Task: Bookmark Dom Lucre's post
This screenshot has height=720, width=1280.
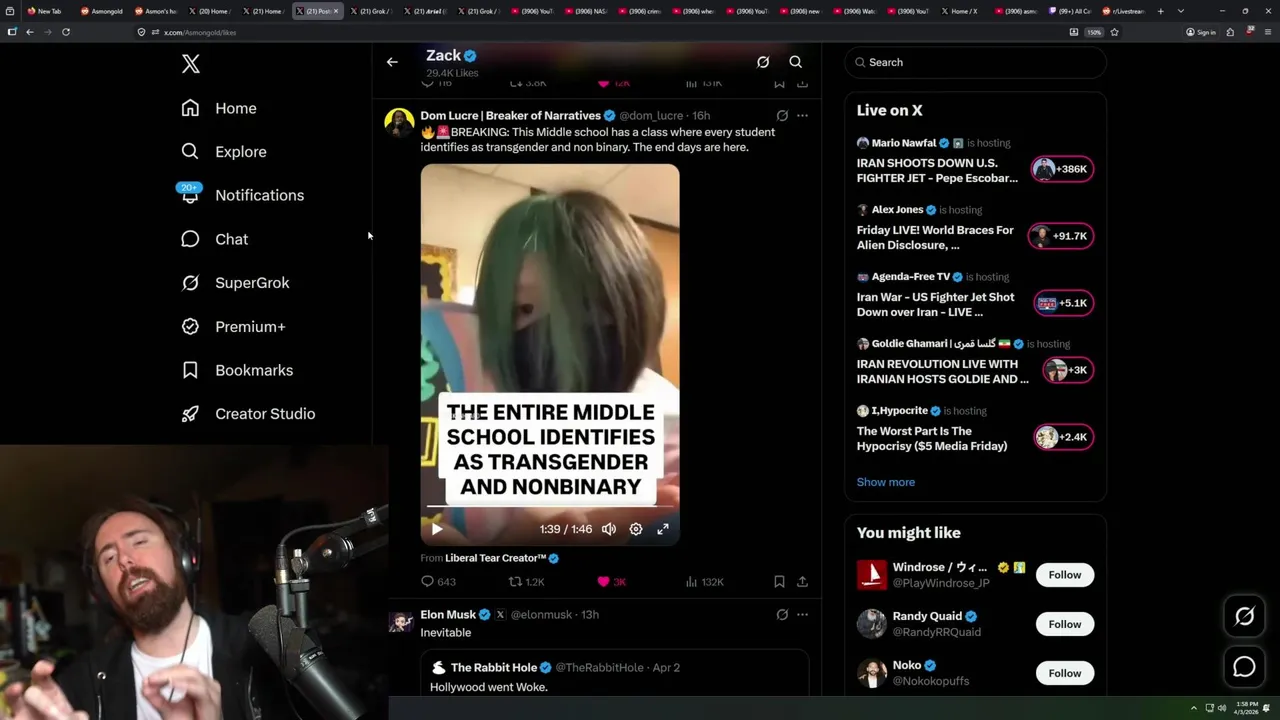Action: point(779,582)
